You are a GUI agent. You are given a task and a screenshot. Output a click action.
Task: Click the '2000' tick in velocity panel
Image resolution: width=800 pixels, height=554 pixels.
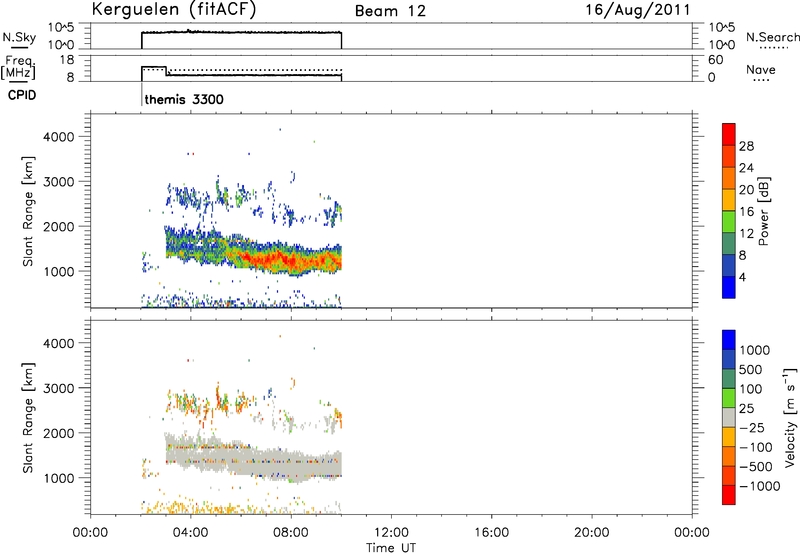(x=59, y=433)
